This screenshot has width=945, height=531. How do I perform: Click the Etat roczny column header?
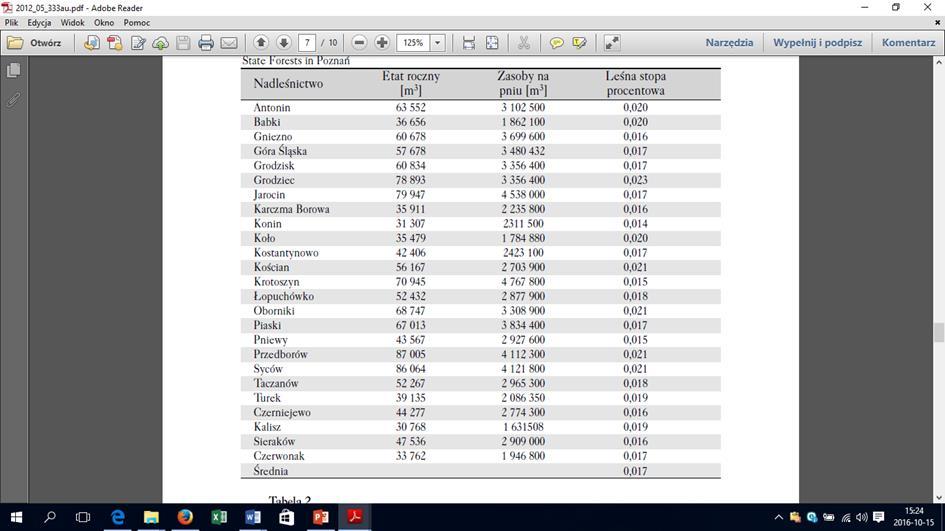coord(411,83)
